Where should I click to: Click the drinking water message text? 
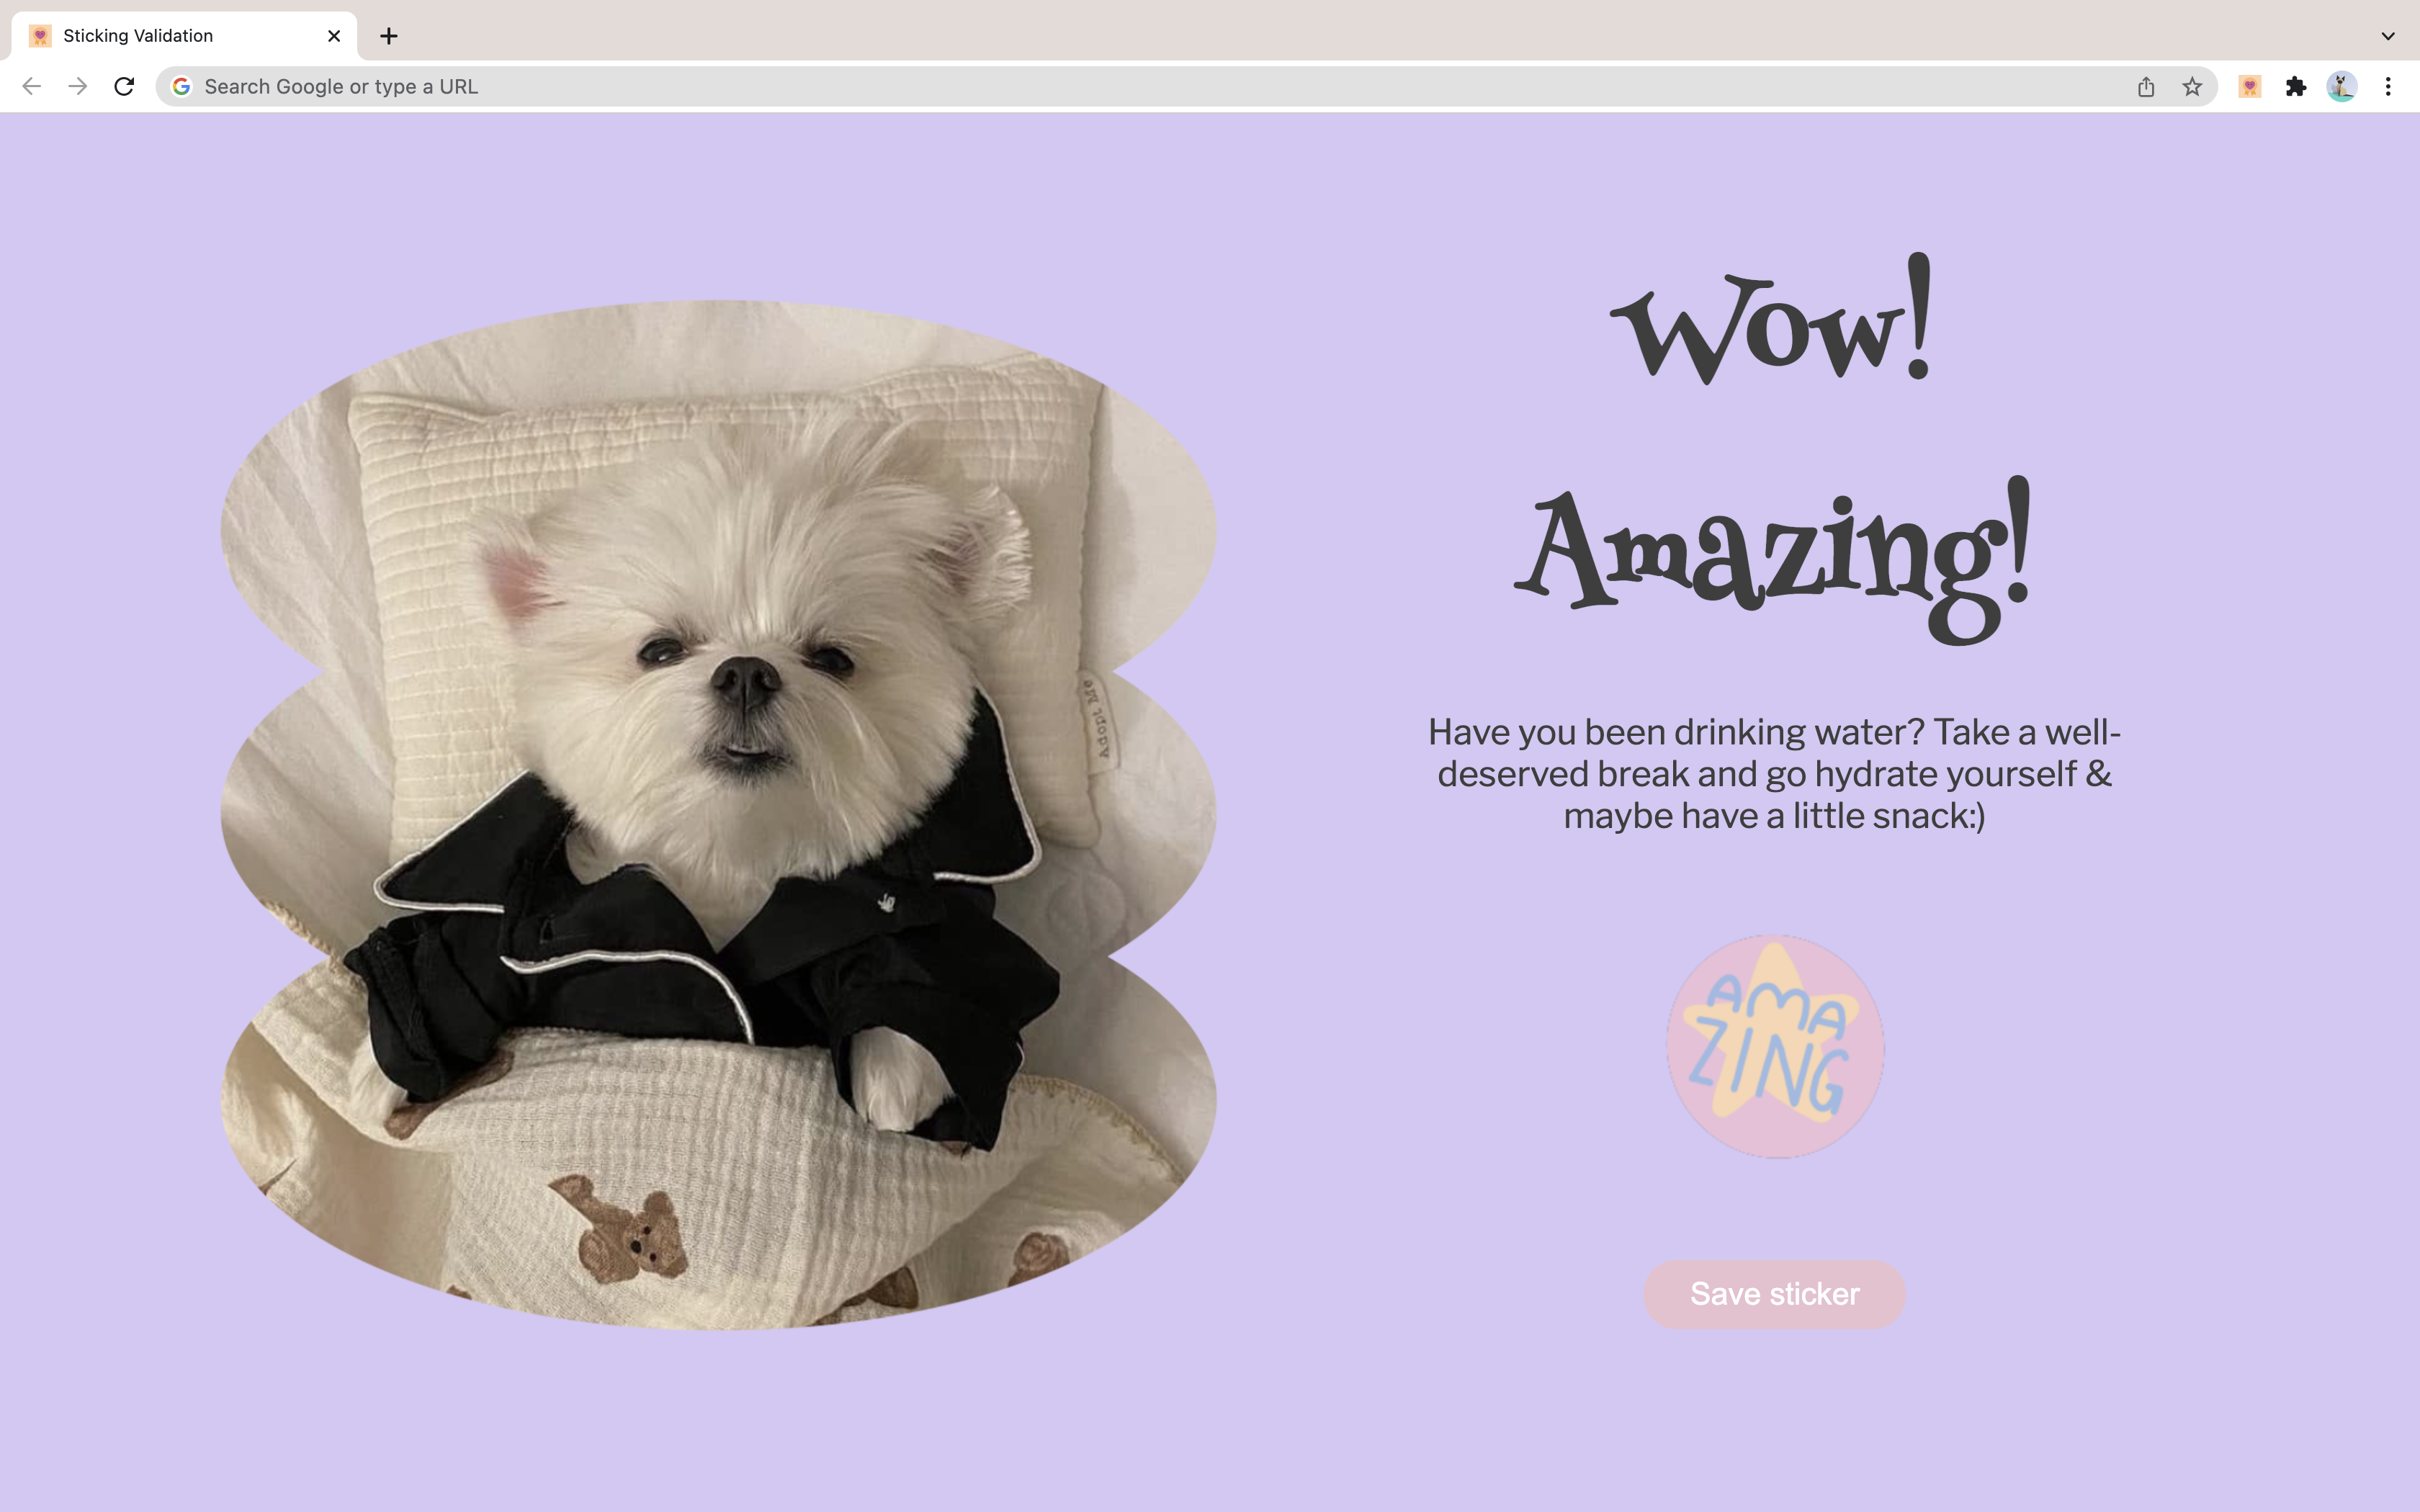[x=1774, y=774]
